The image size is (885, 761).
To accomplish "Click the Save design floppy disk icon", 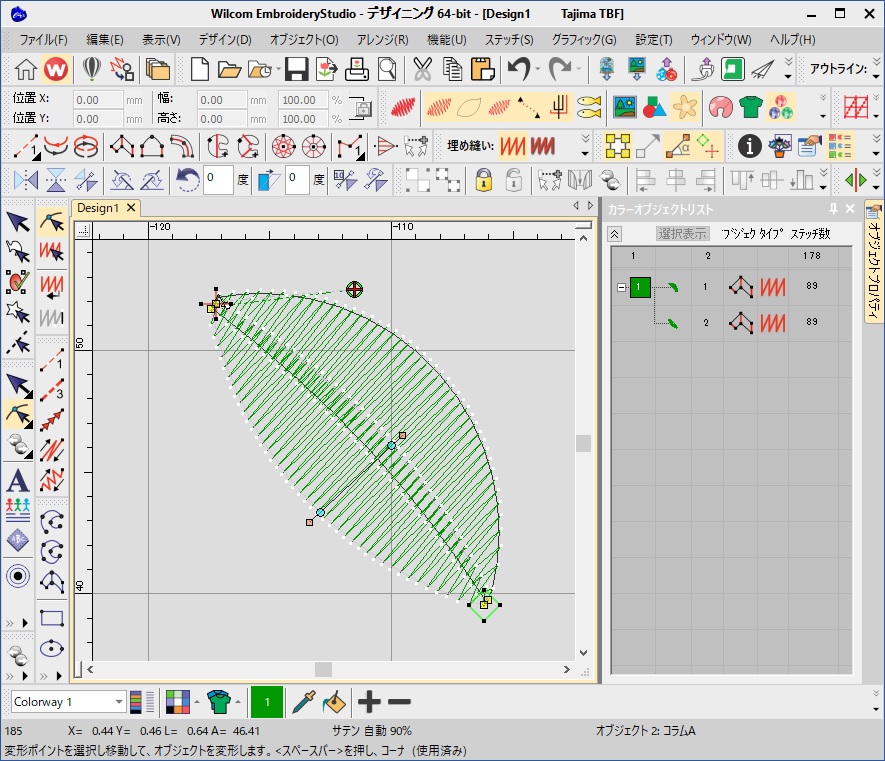I will tap(295, 69).
